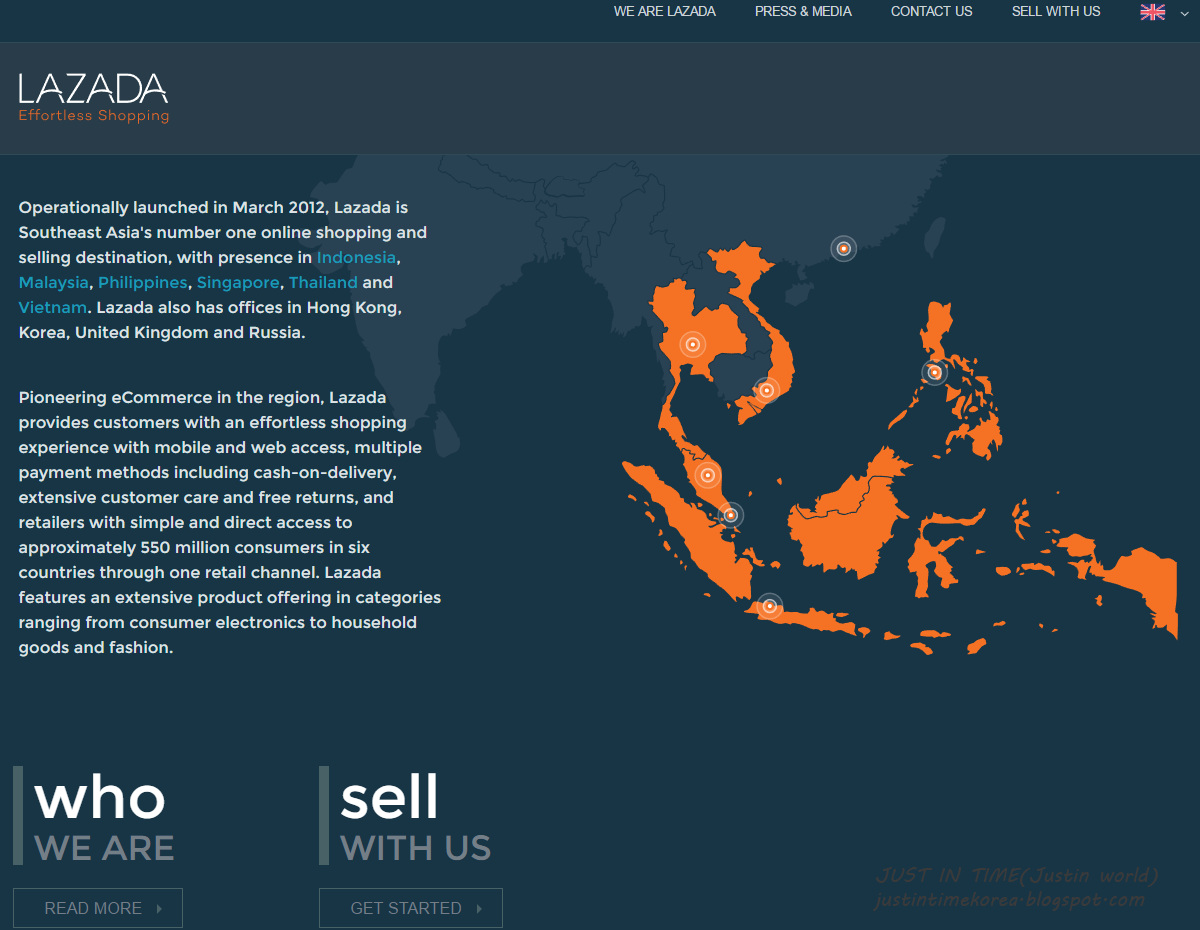Follow the Thailand link
This screenshot has width=1200, height=930.
(x=323, y=283)
